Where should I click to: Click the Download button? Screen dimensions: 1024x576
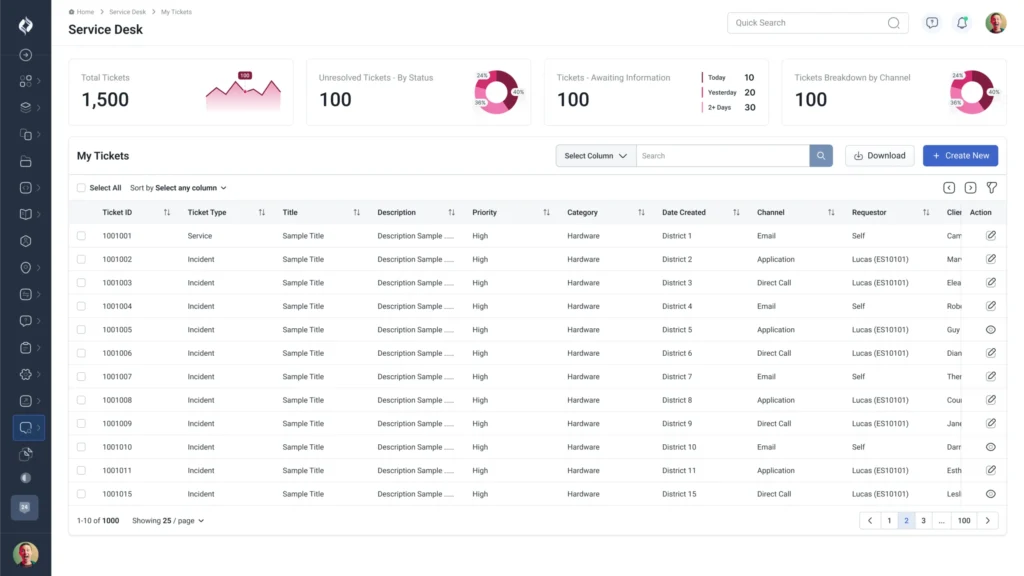(879, 156)
